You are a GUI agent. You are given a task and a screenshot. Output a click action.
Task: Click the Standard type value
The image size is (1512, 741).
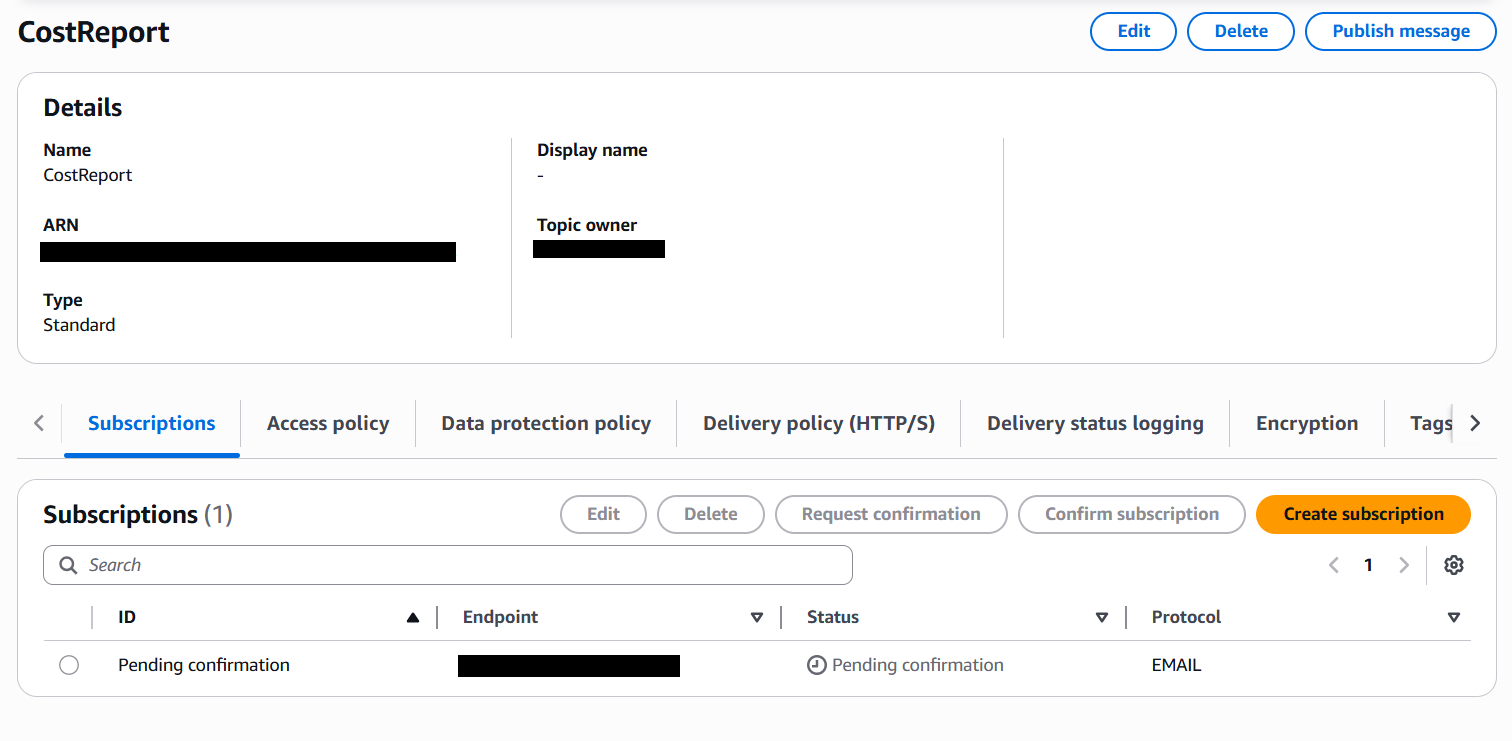click(79, 325)
